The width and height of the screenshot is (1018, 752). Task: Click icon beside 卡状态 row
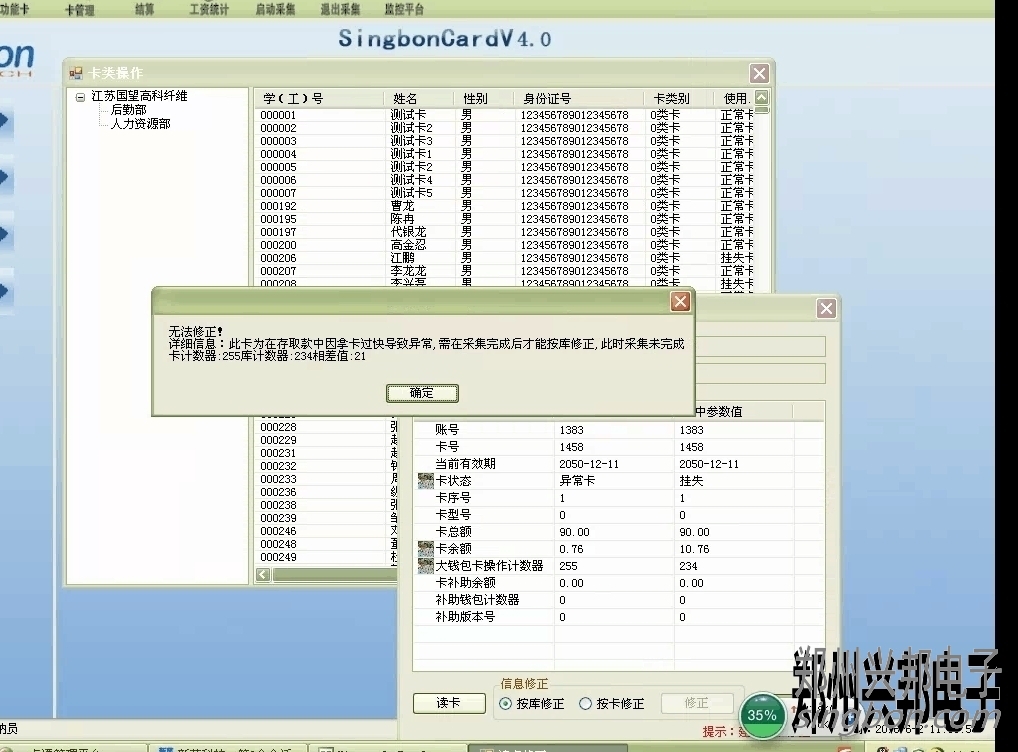tap(425, 481)
